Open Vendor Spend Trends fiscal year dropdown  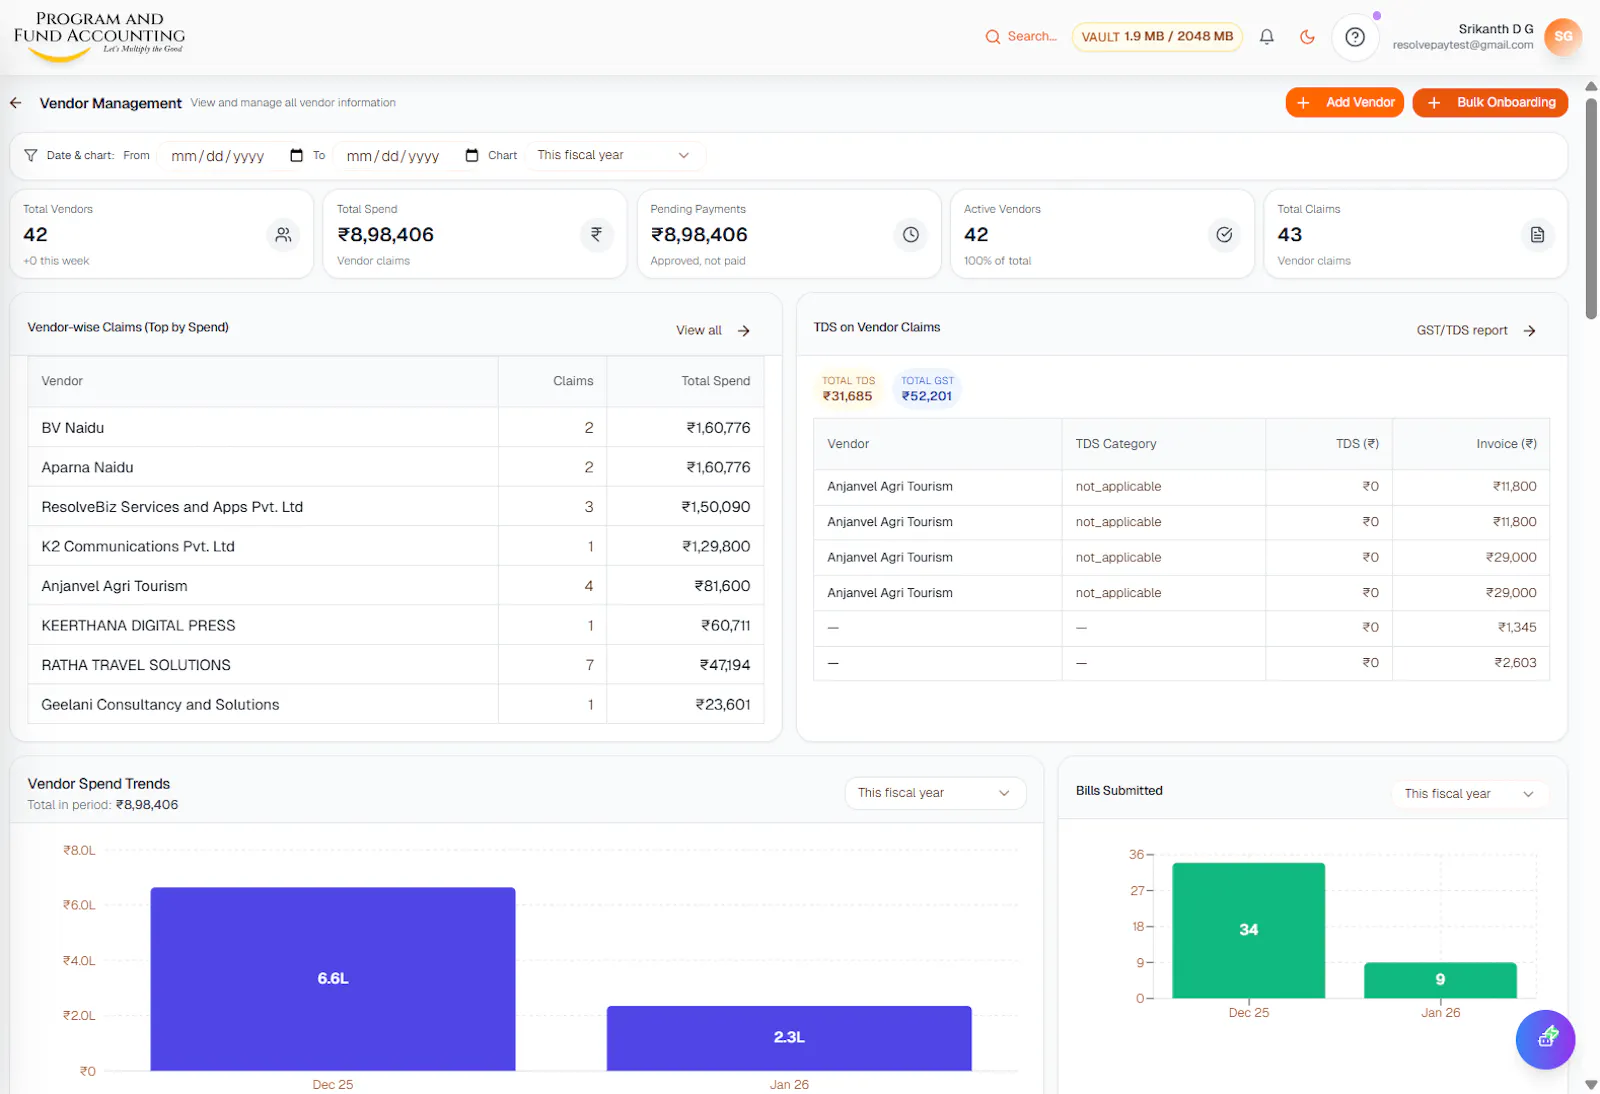click(935, 793)
